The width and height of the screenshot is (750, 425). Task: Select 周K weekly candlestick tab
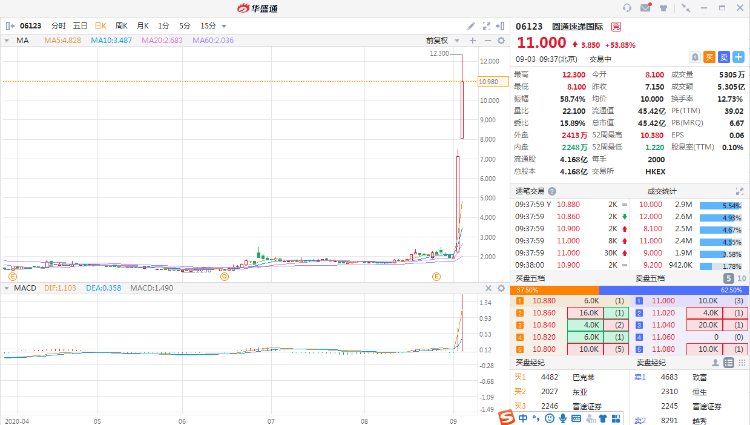[x=121, y=26]
